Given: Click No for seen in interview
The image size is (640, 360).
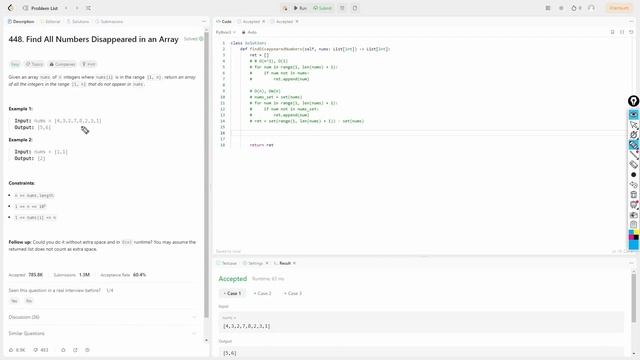Looking at the screenshot, I should (x=29, y=301).
